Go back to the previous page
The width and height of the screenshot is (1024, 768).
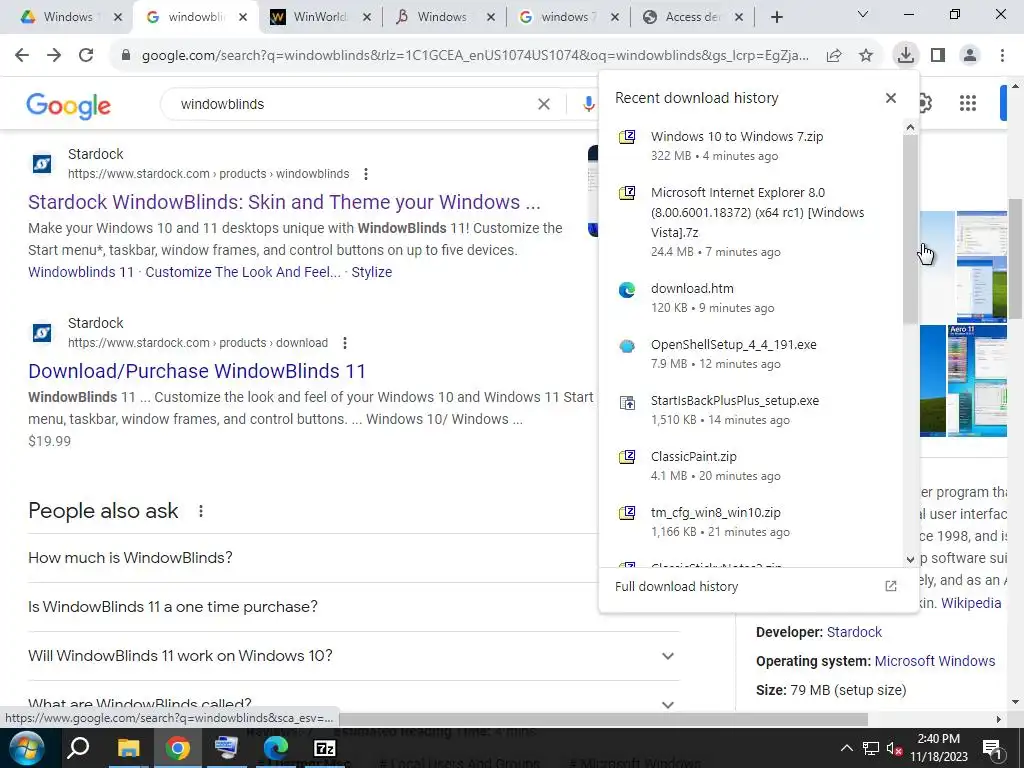[22, 56]
